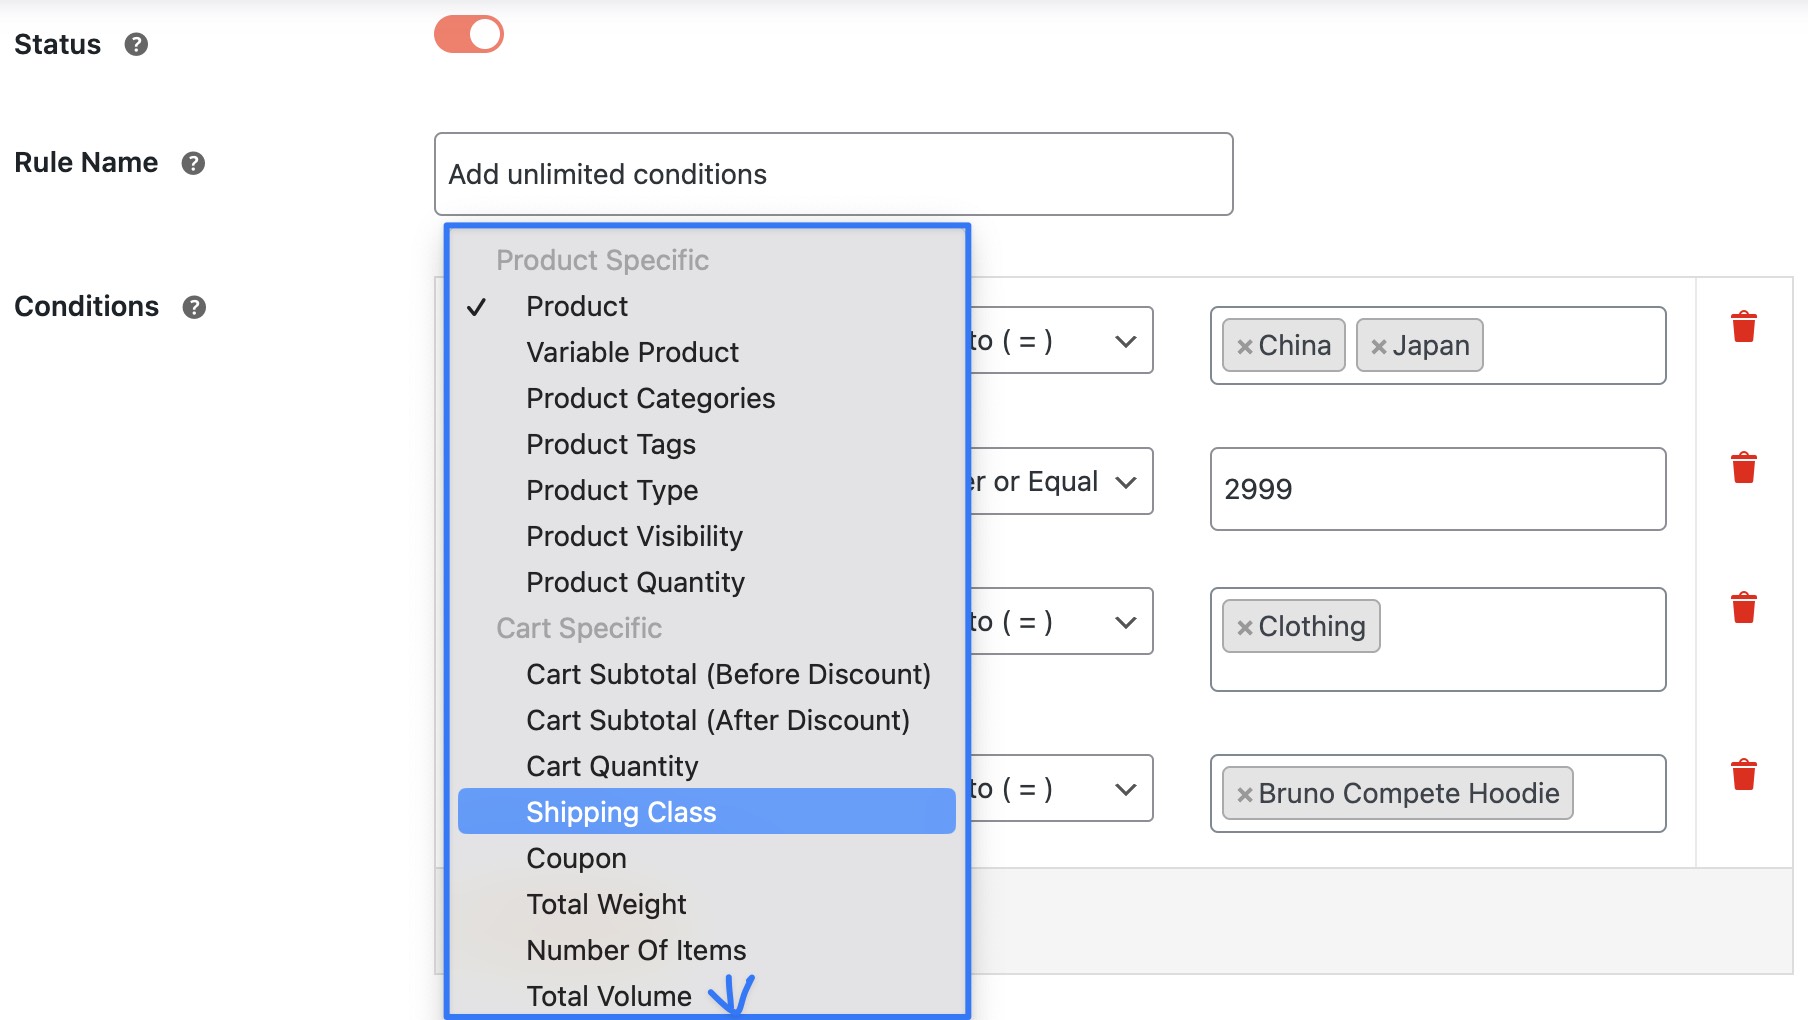
Task: Select Shipping Class from the list
Action: 621,812
